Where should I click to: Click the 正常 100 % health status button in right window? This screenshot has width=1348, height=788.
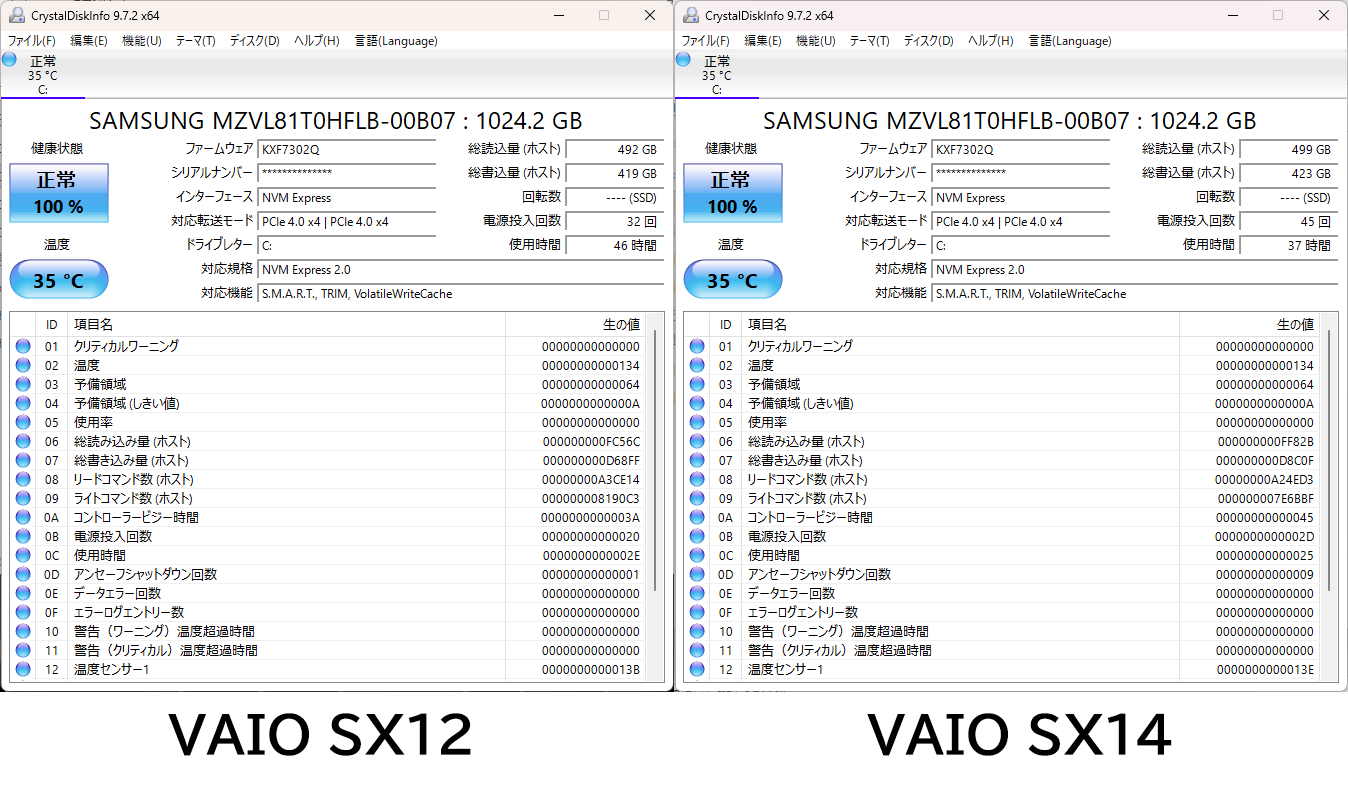[x=732, y=193]
